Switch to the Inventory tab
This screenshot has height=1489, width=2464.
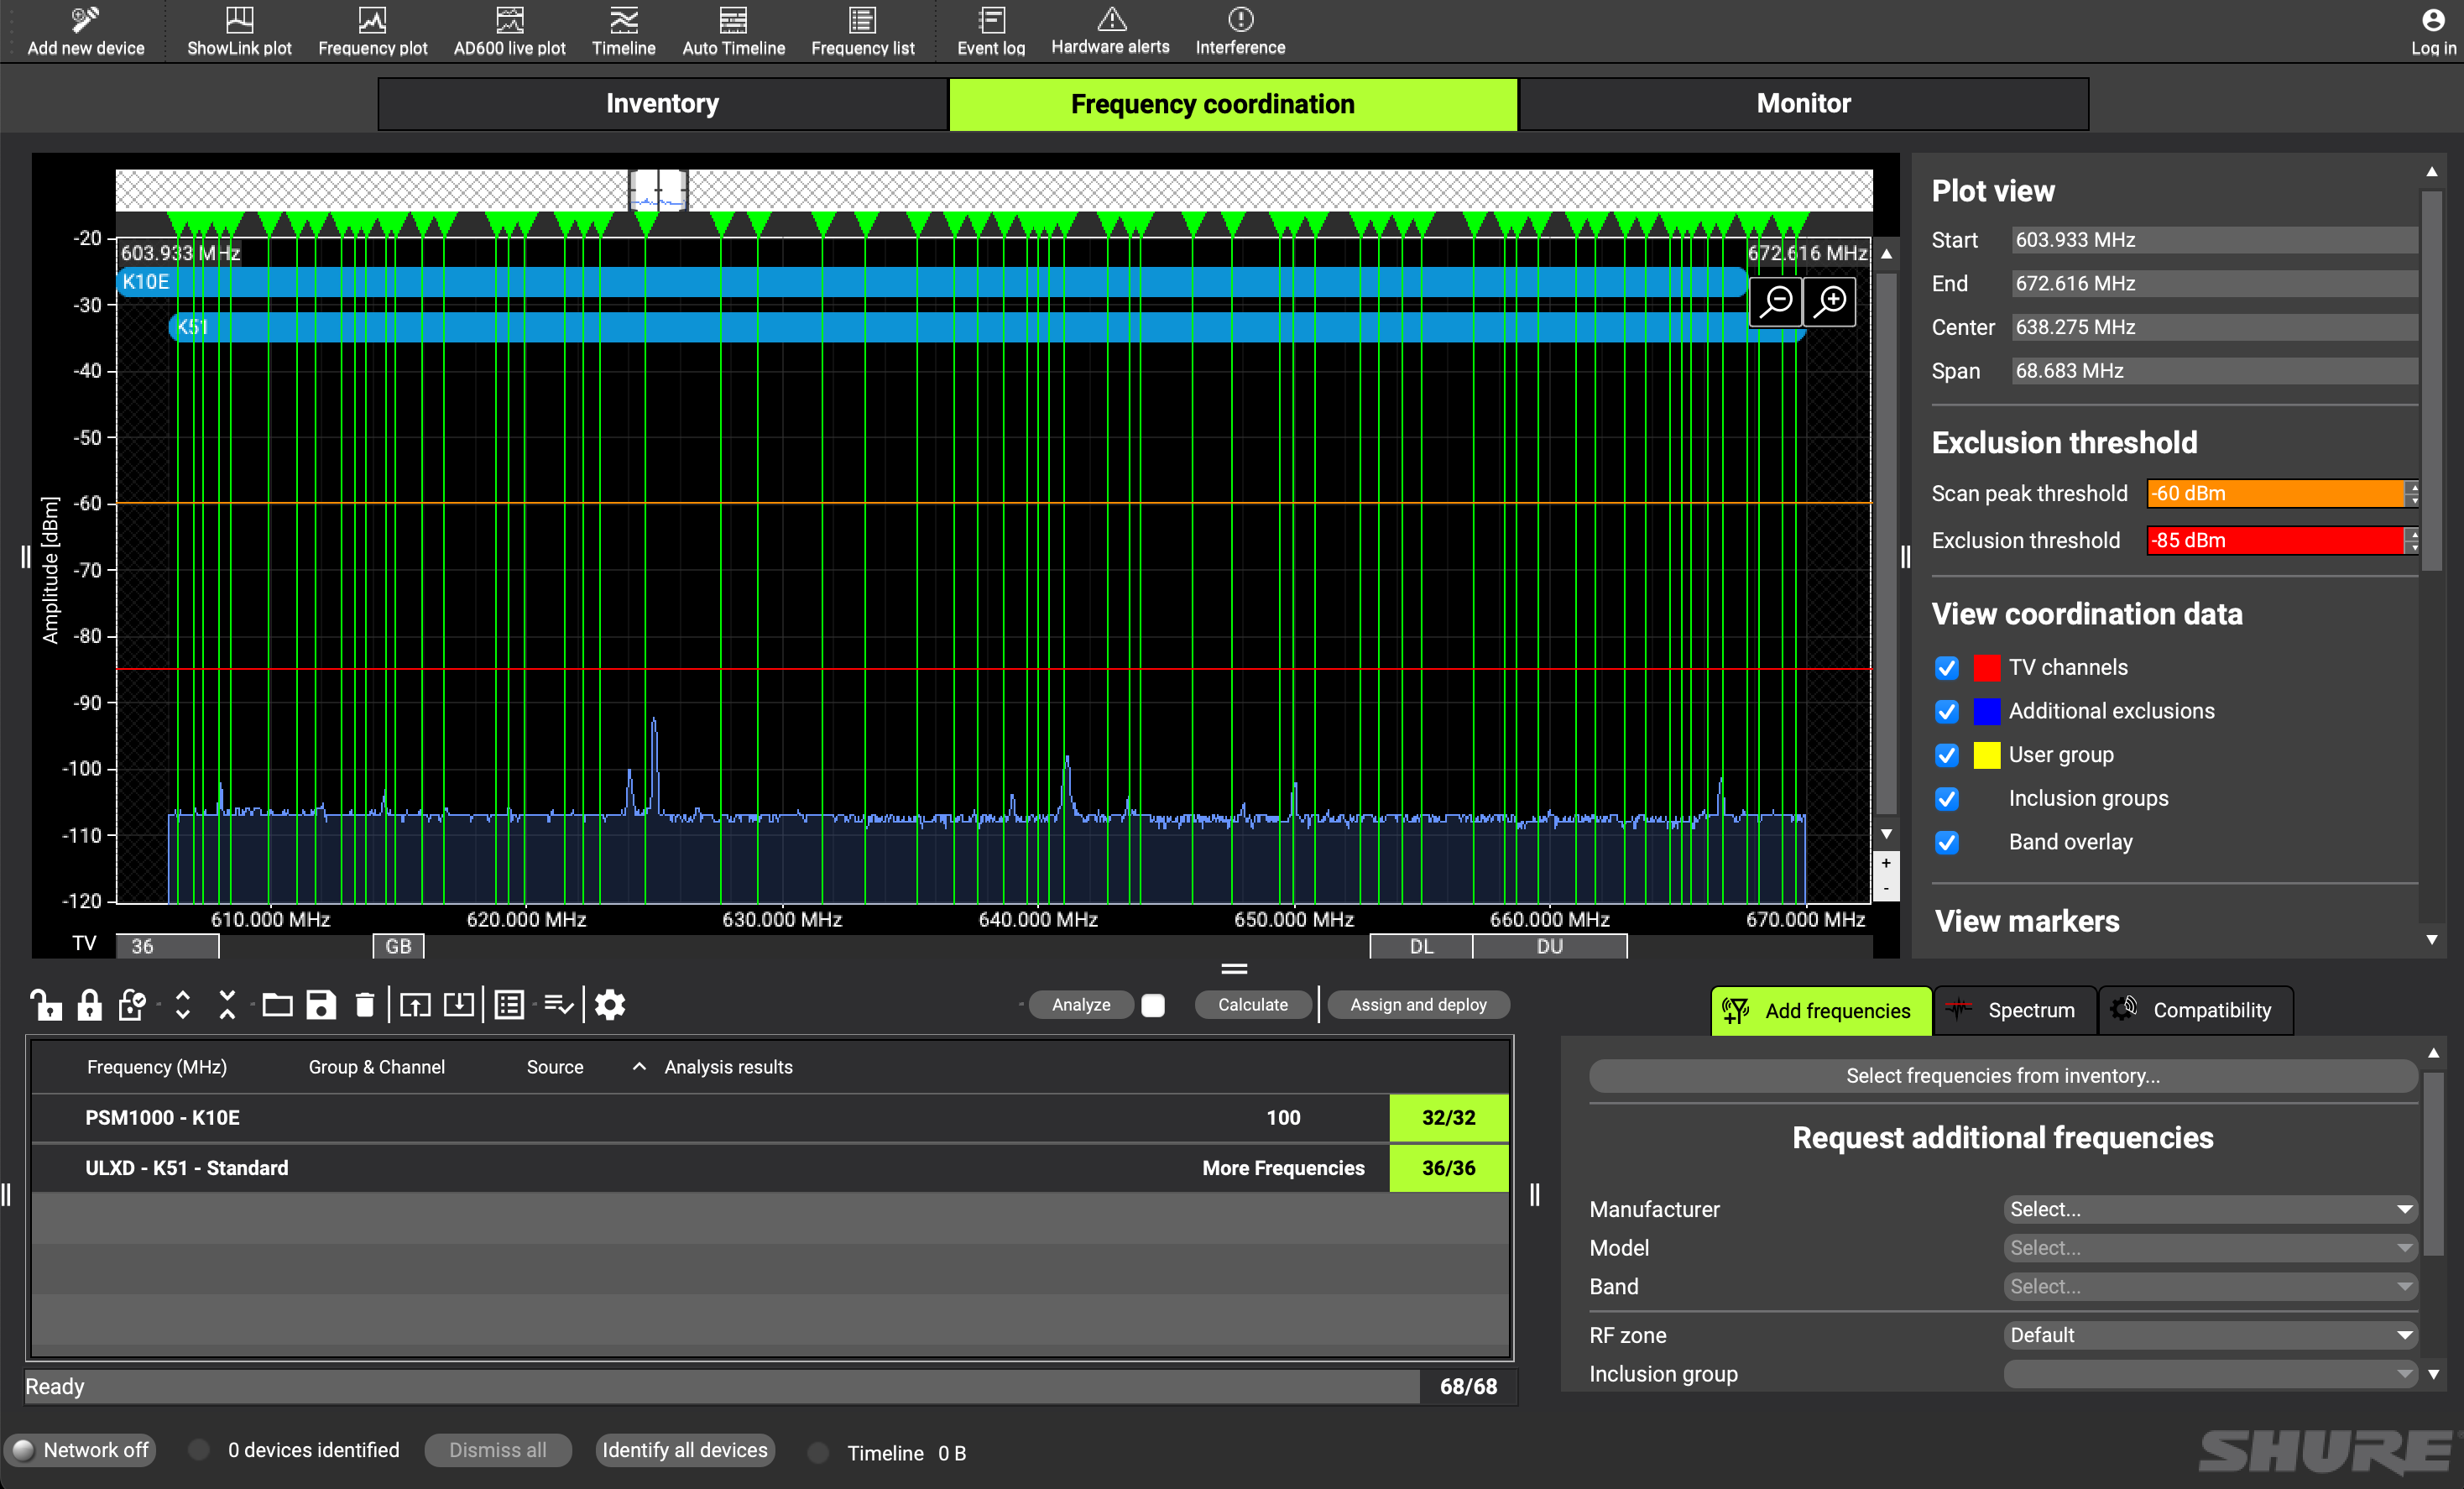click(662, 104)
